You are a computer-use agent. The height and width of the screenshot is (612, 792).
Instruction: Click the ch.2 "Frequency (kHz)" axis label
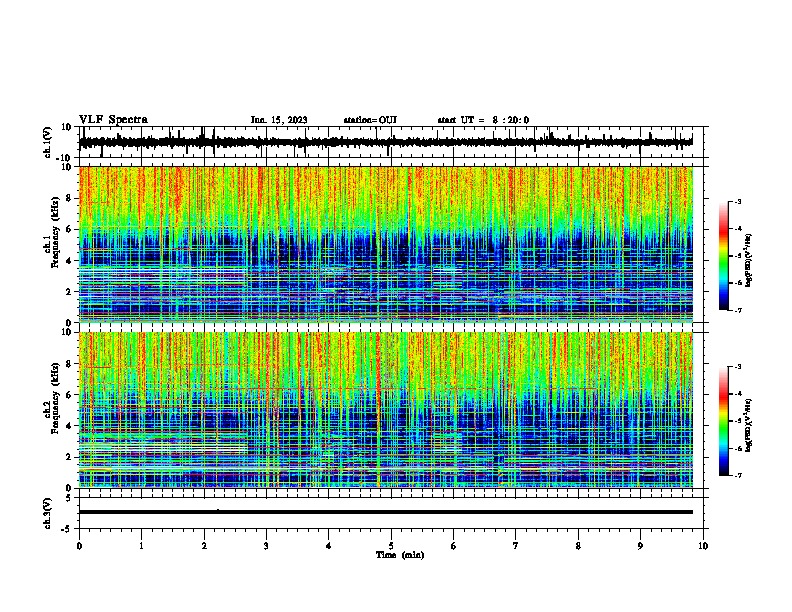55,398
